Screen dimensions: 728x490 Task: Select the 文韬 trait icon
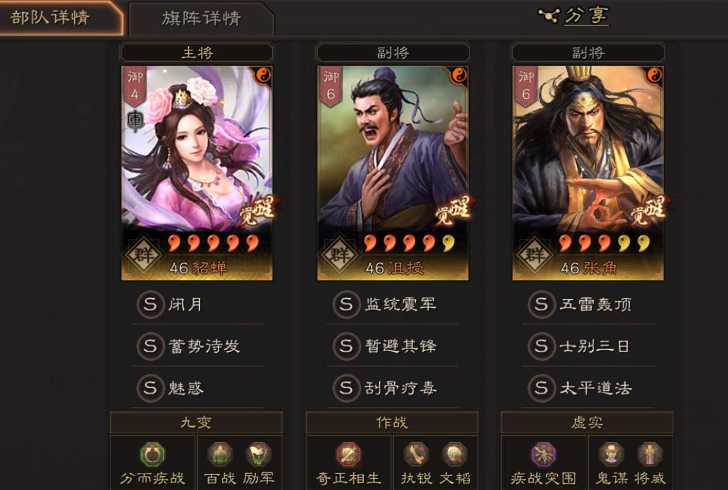click(x=455, y=454)
